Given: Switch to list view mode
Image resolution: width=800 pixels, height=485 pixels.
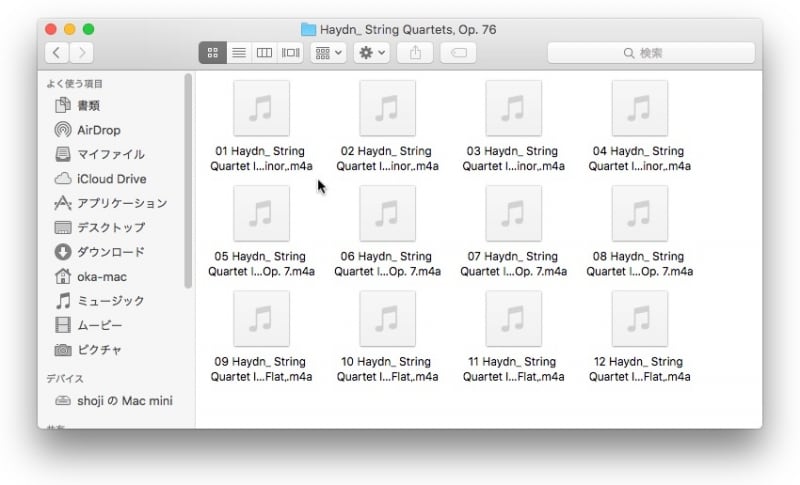Looking at the screenshot, I should (239, 52).
